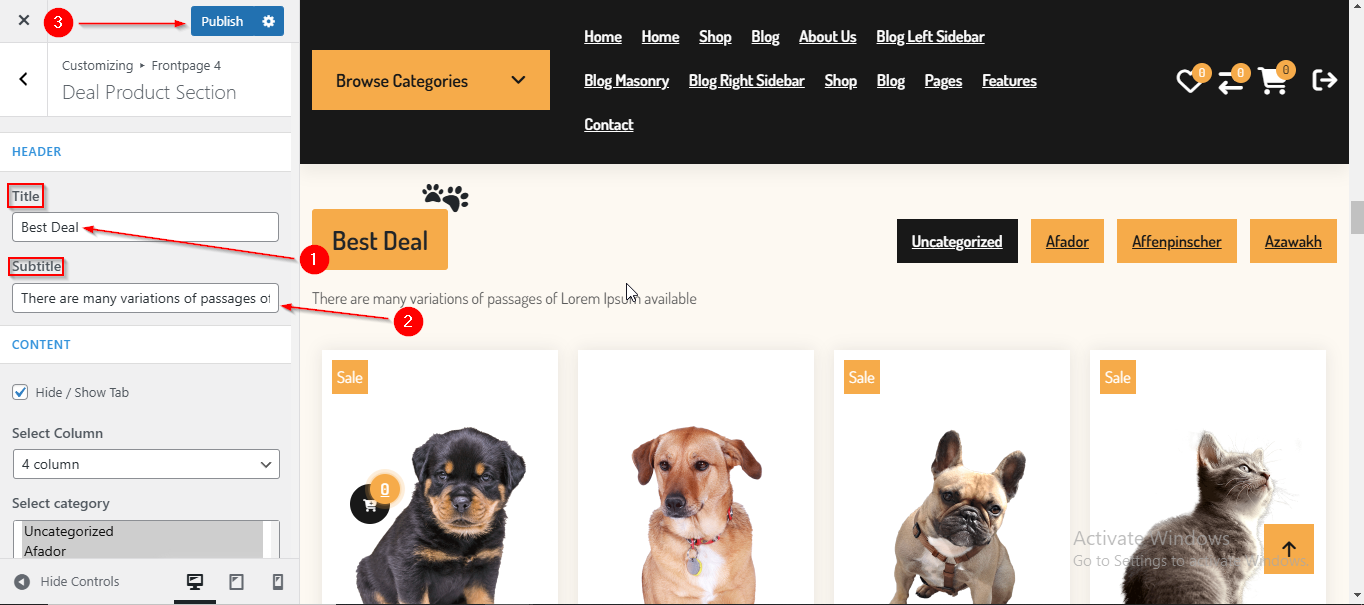Click the logout arrow icon
The height and width of the screenshot is (605, 1364).
[1325, 80]
